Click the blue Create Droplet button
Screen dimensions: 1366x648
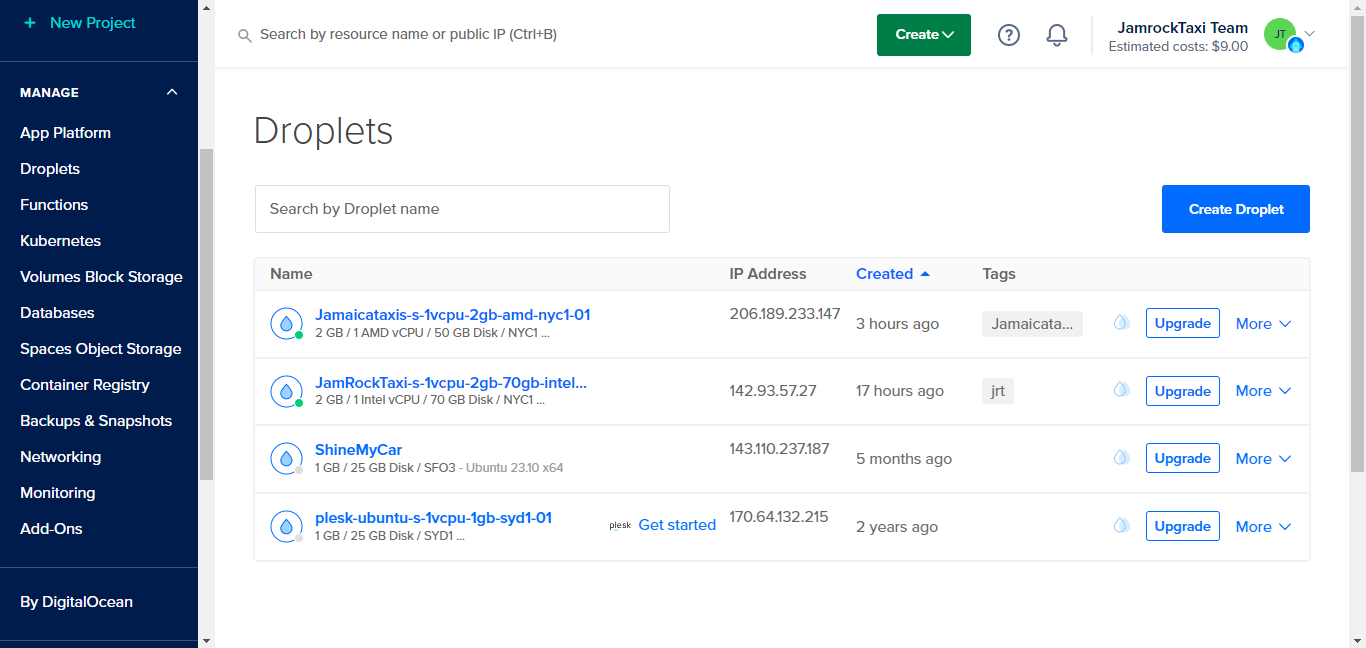[1236, 209]
